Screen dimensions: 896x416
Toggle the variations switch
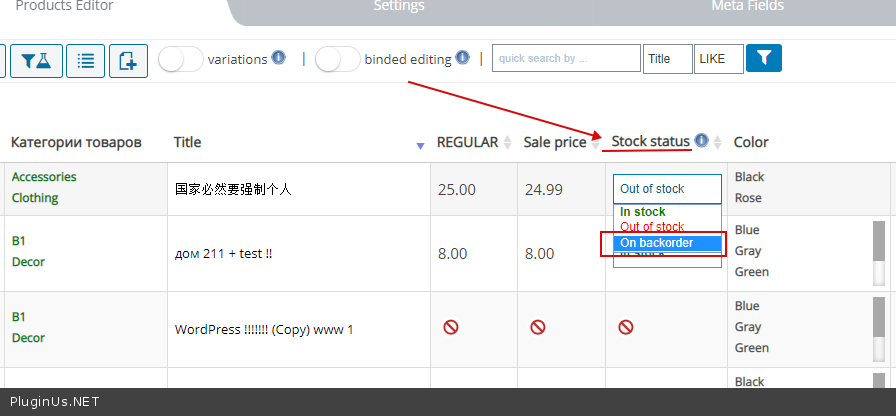[181, 59]
